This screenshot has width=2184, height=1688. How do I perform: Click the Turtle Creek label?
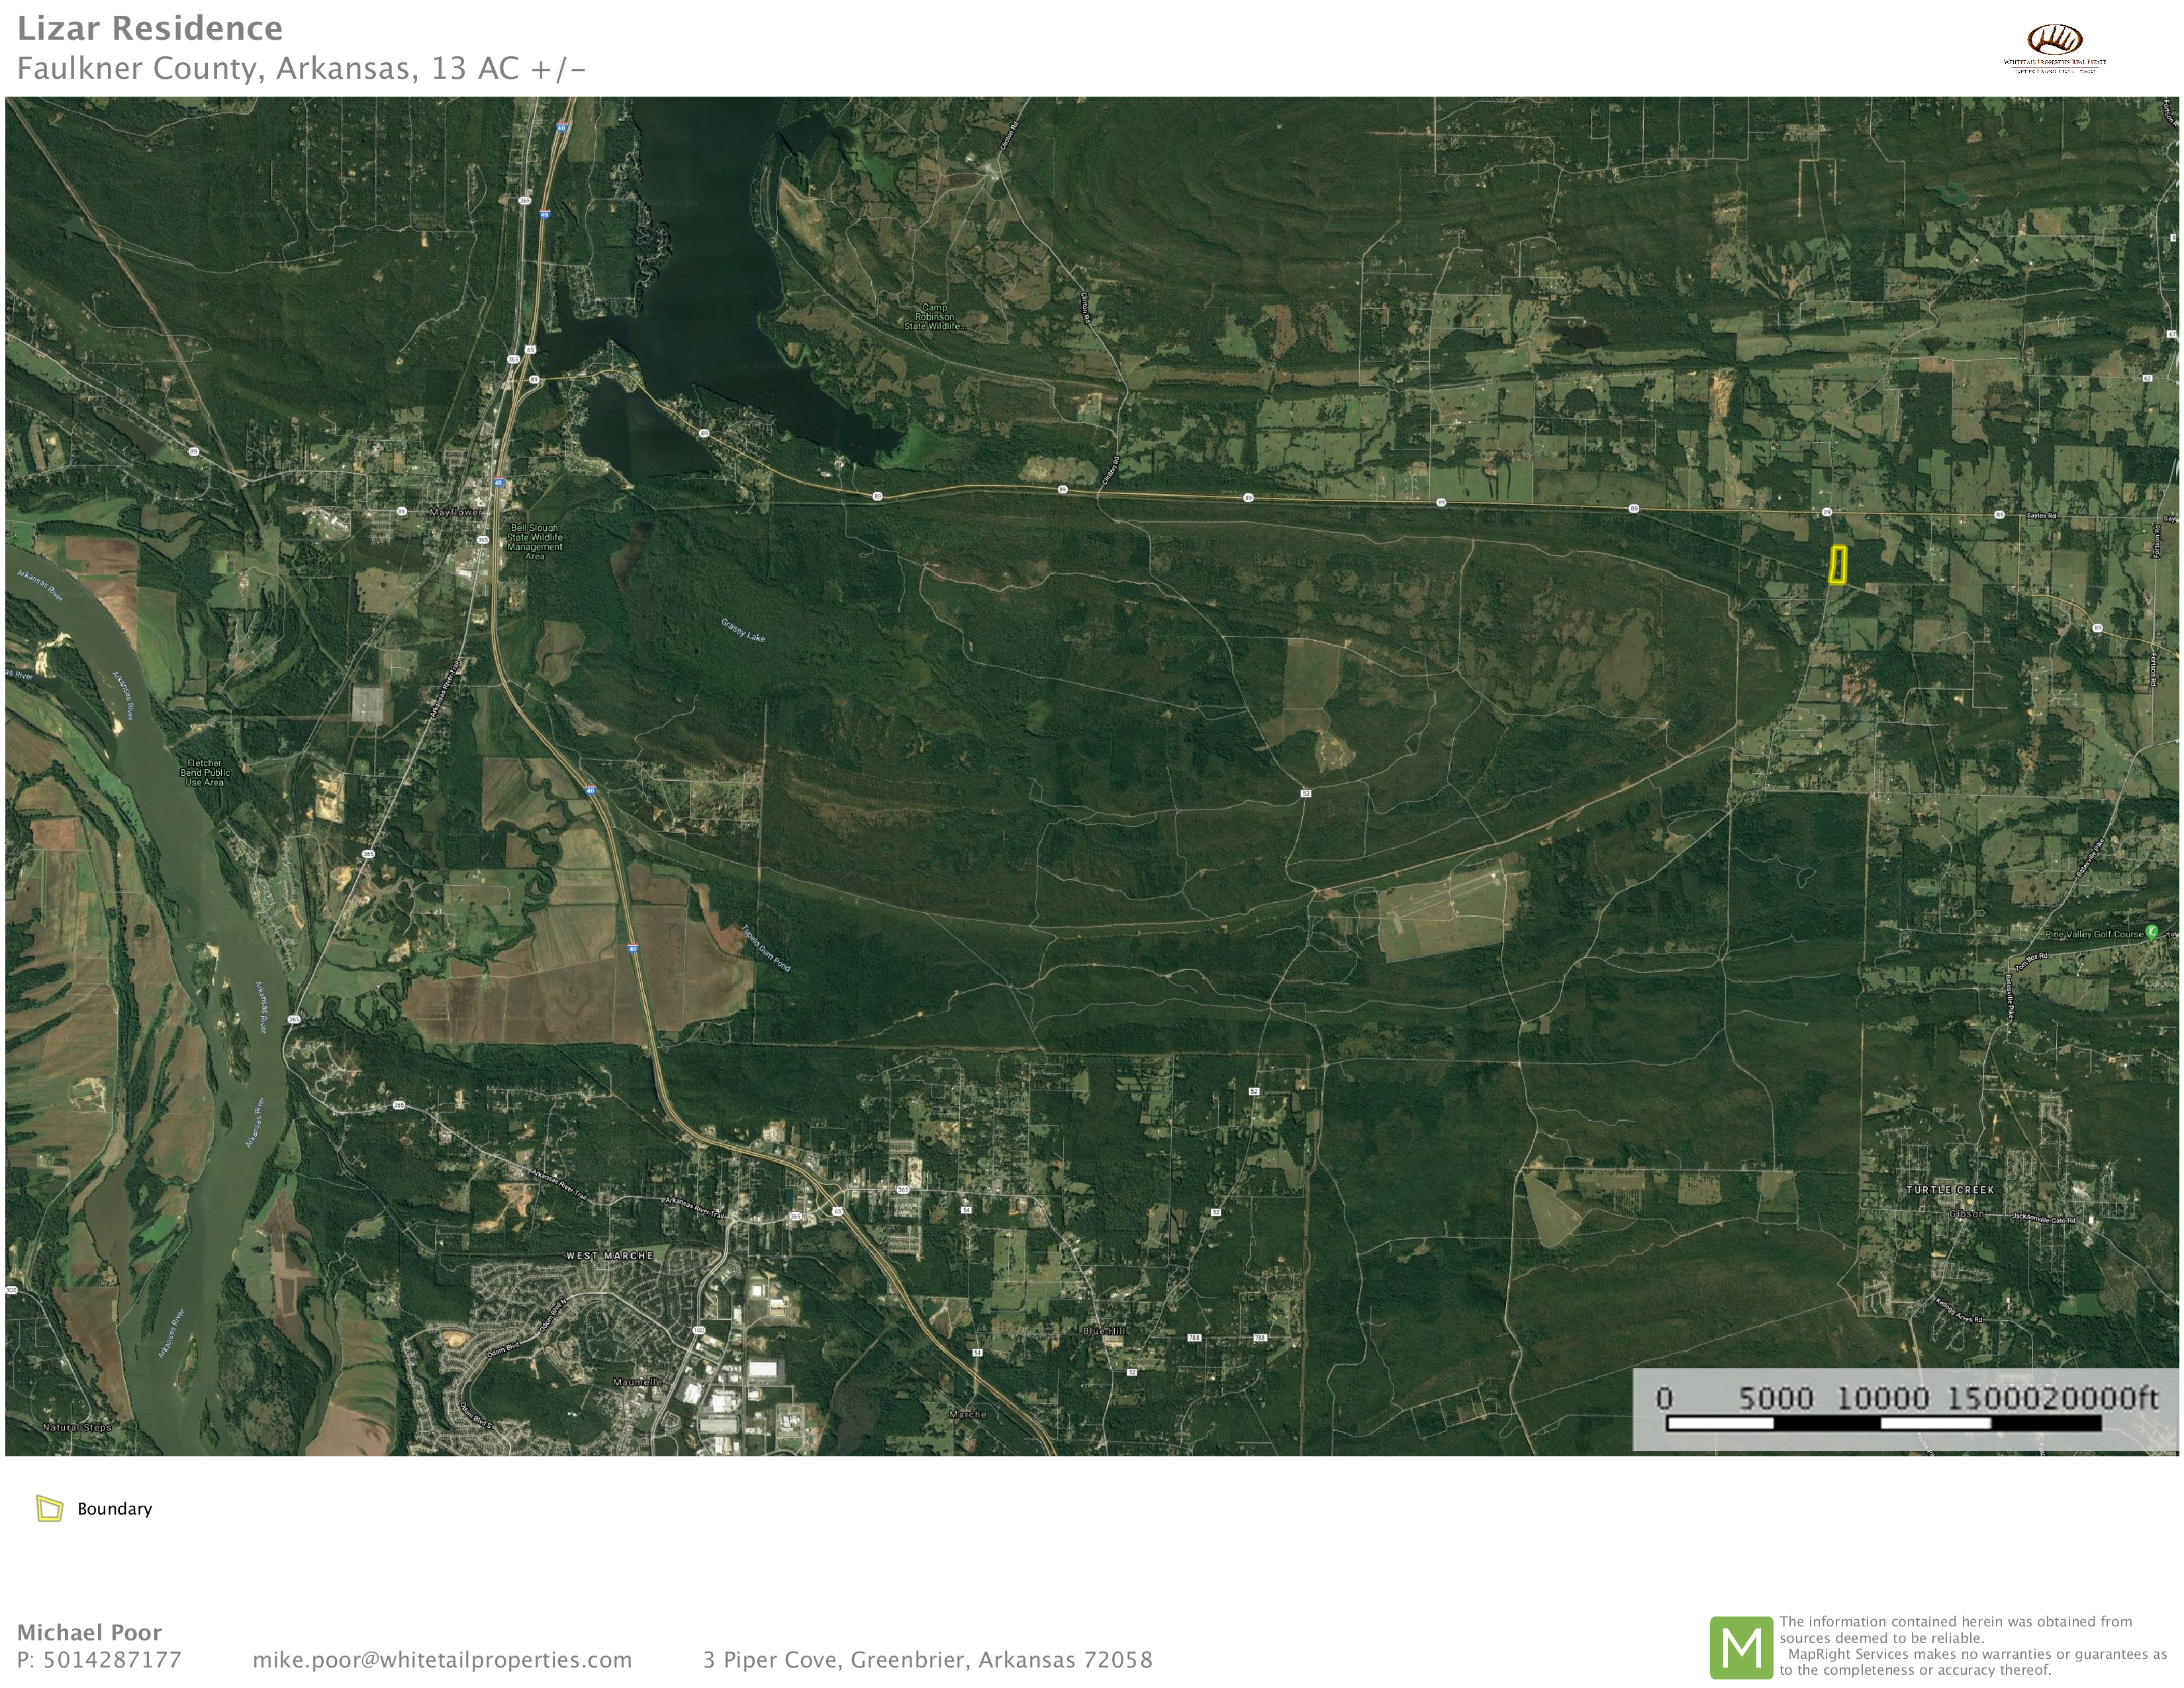tap(1949, 1190)
